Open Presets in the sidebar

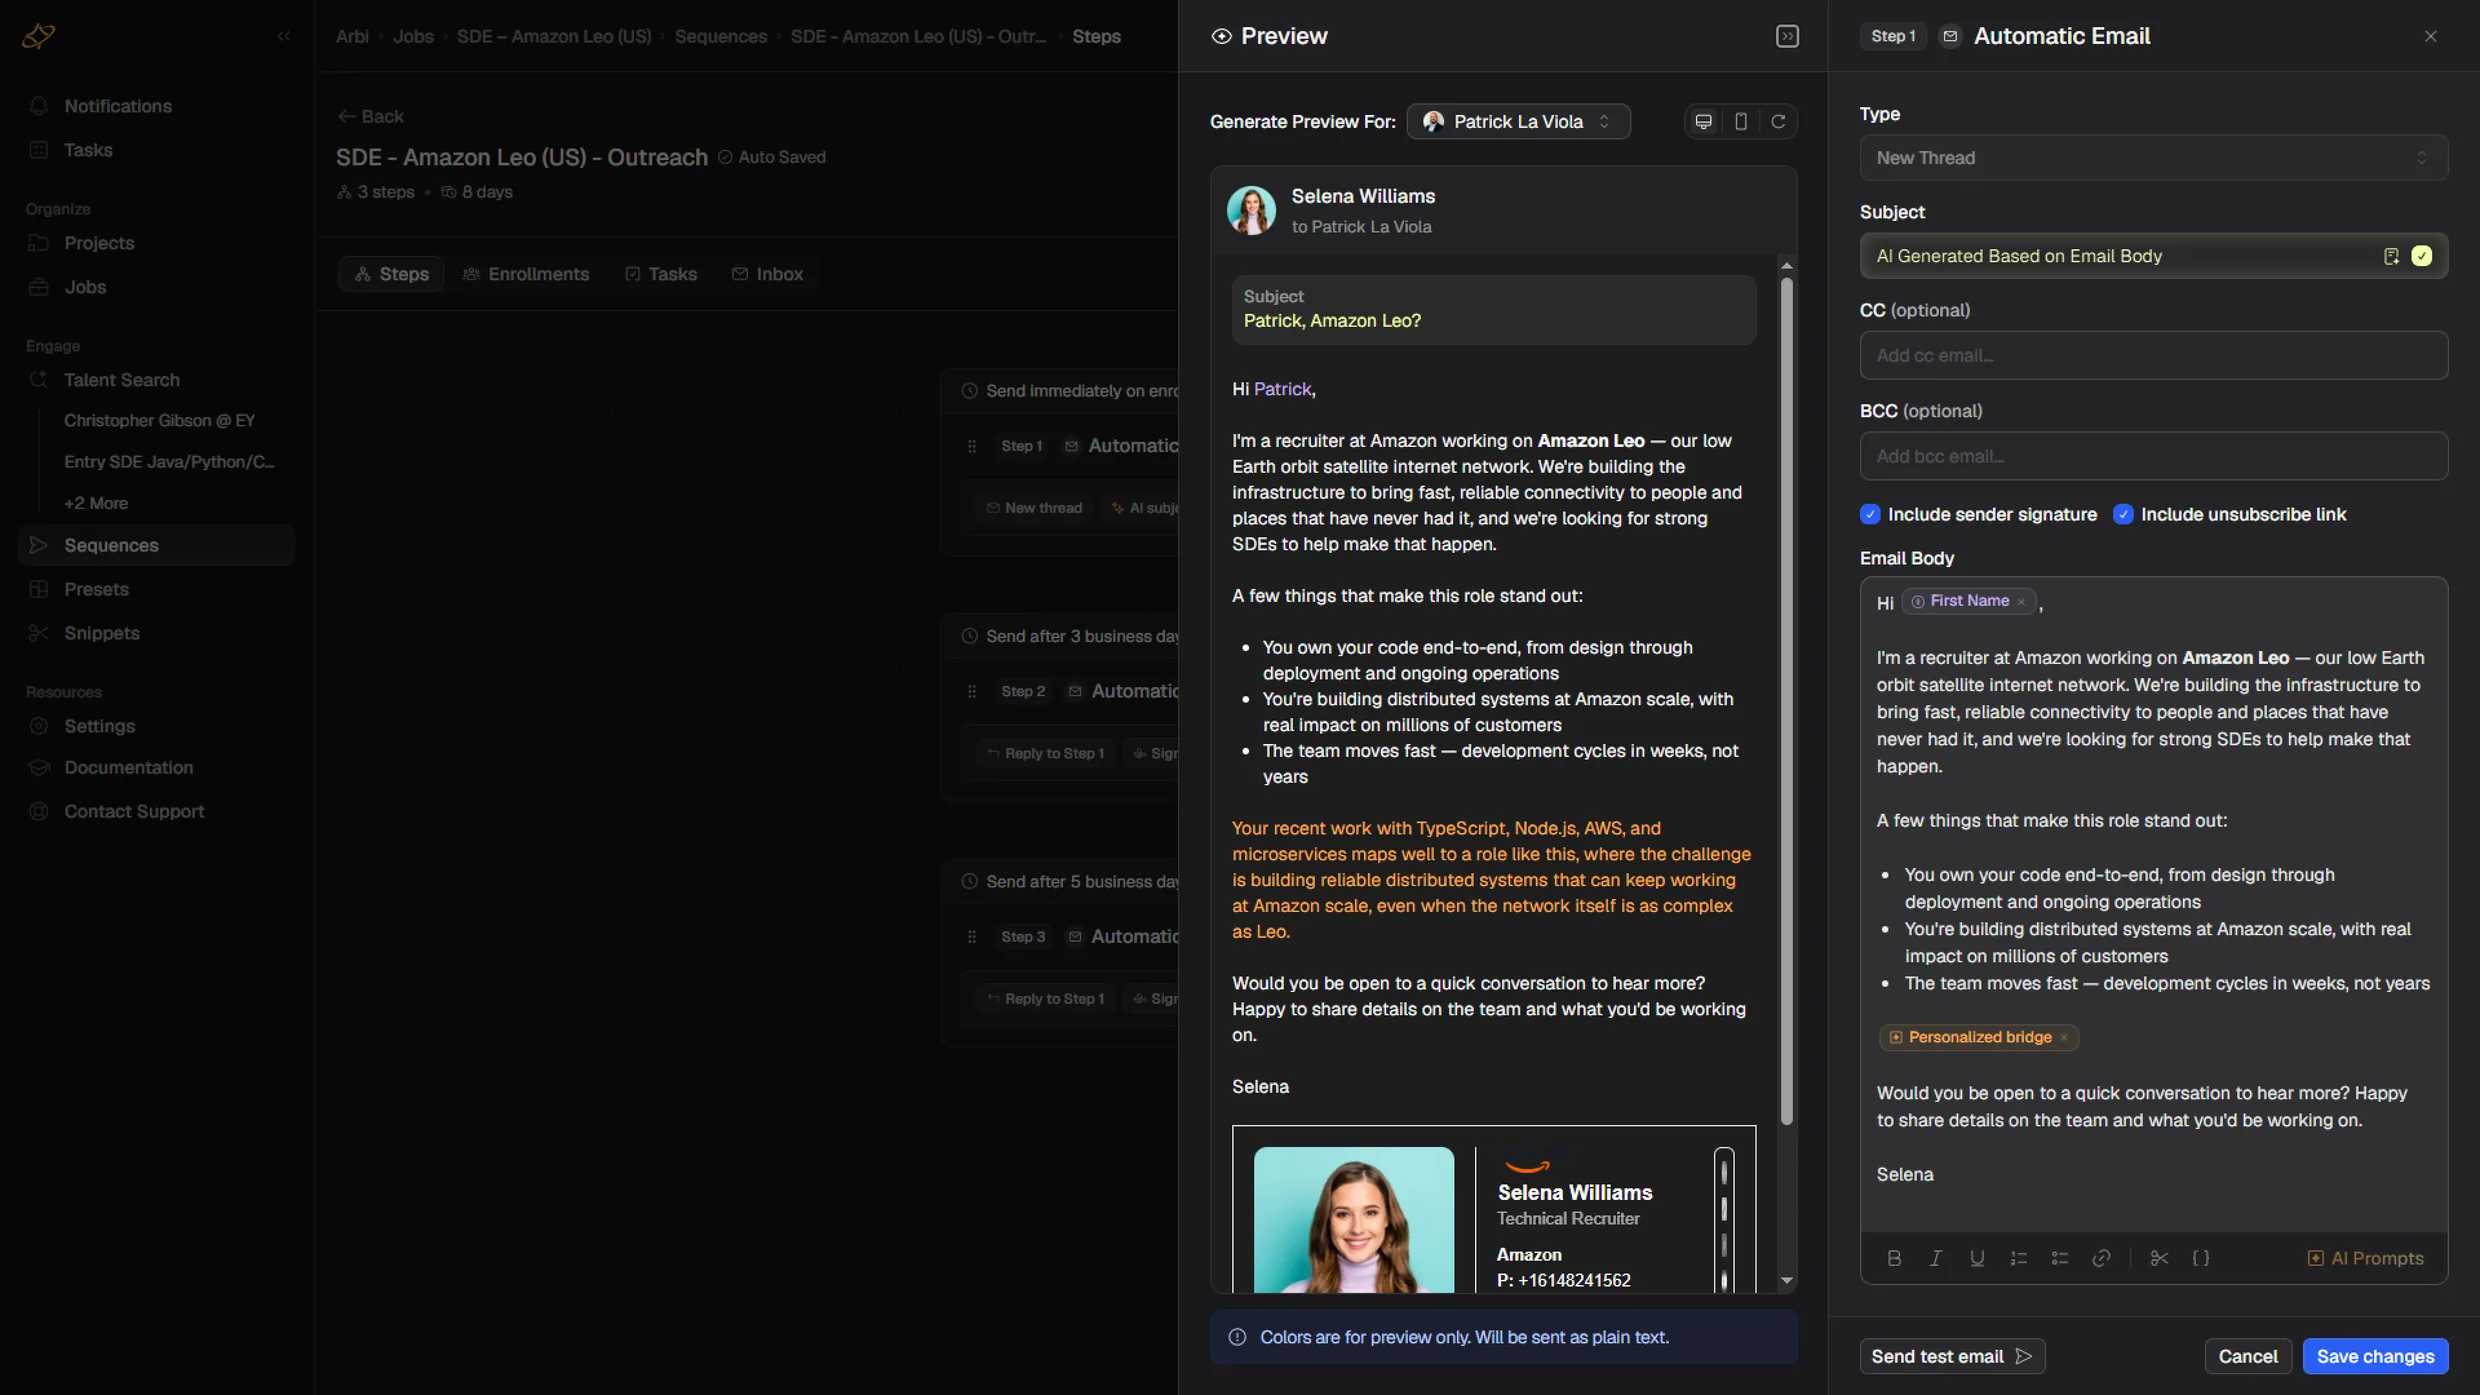tap(156, 589)
